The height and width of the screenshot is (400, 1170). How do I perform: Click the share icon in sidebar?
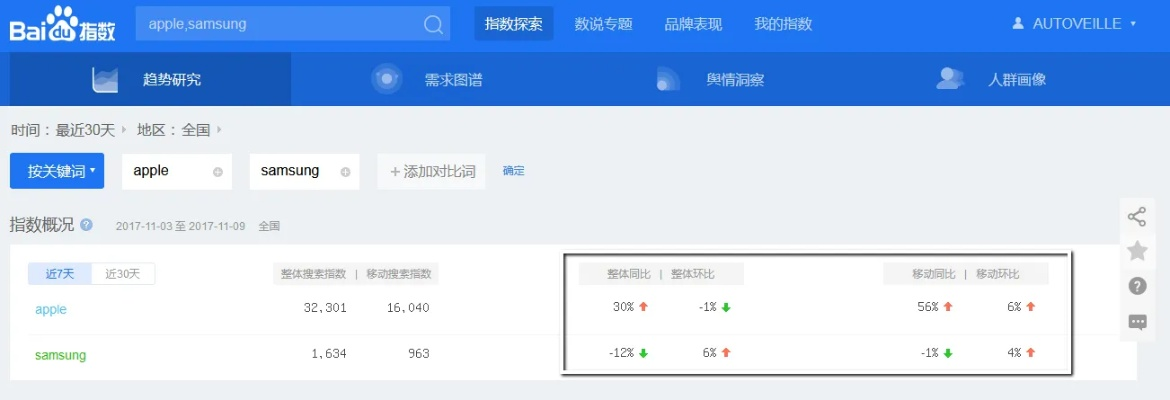click(x=1136, y=217)
